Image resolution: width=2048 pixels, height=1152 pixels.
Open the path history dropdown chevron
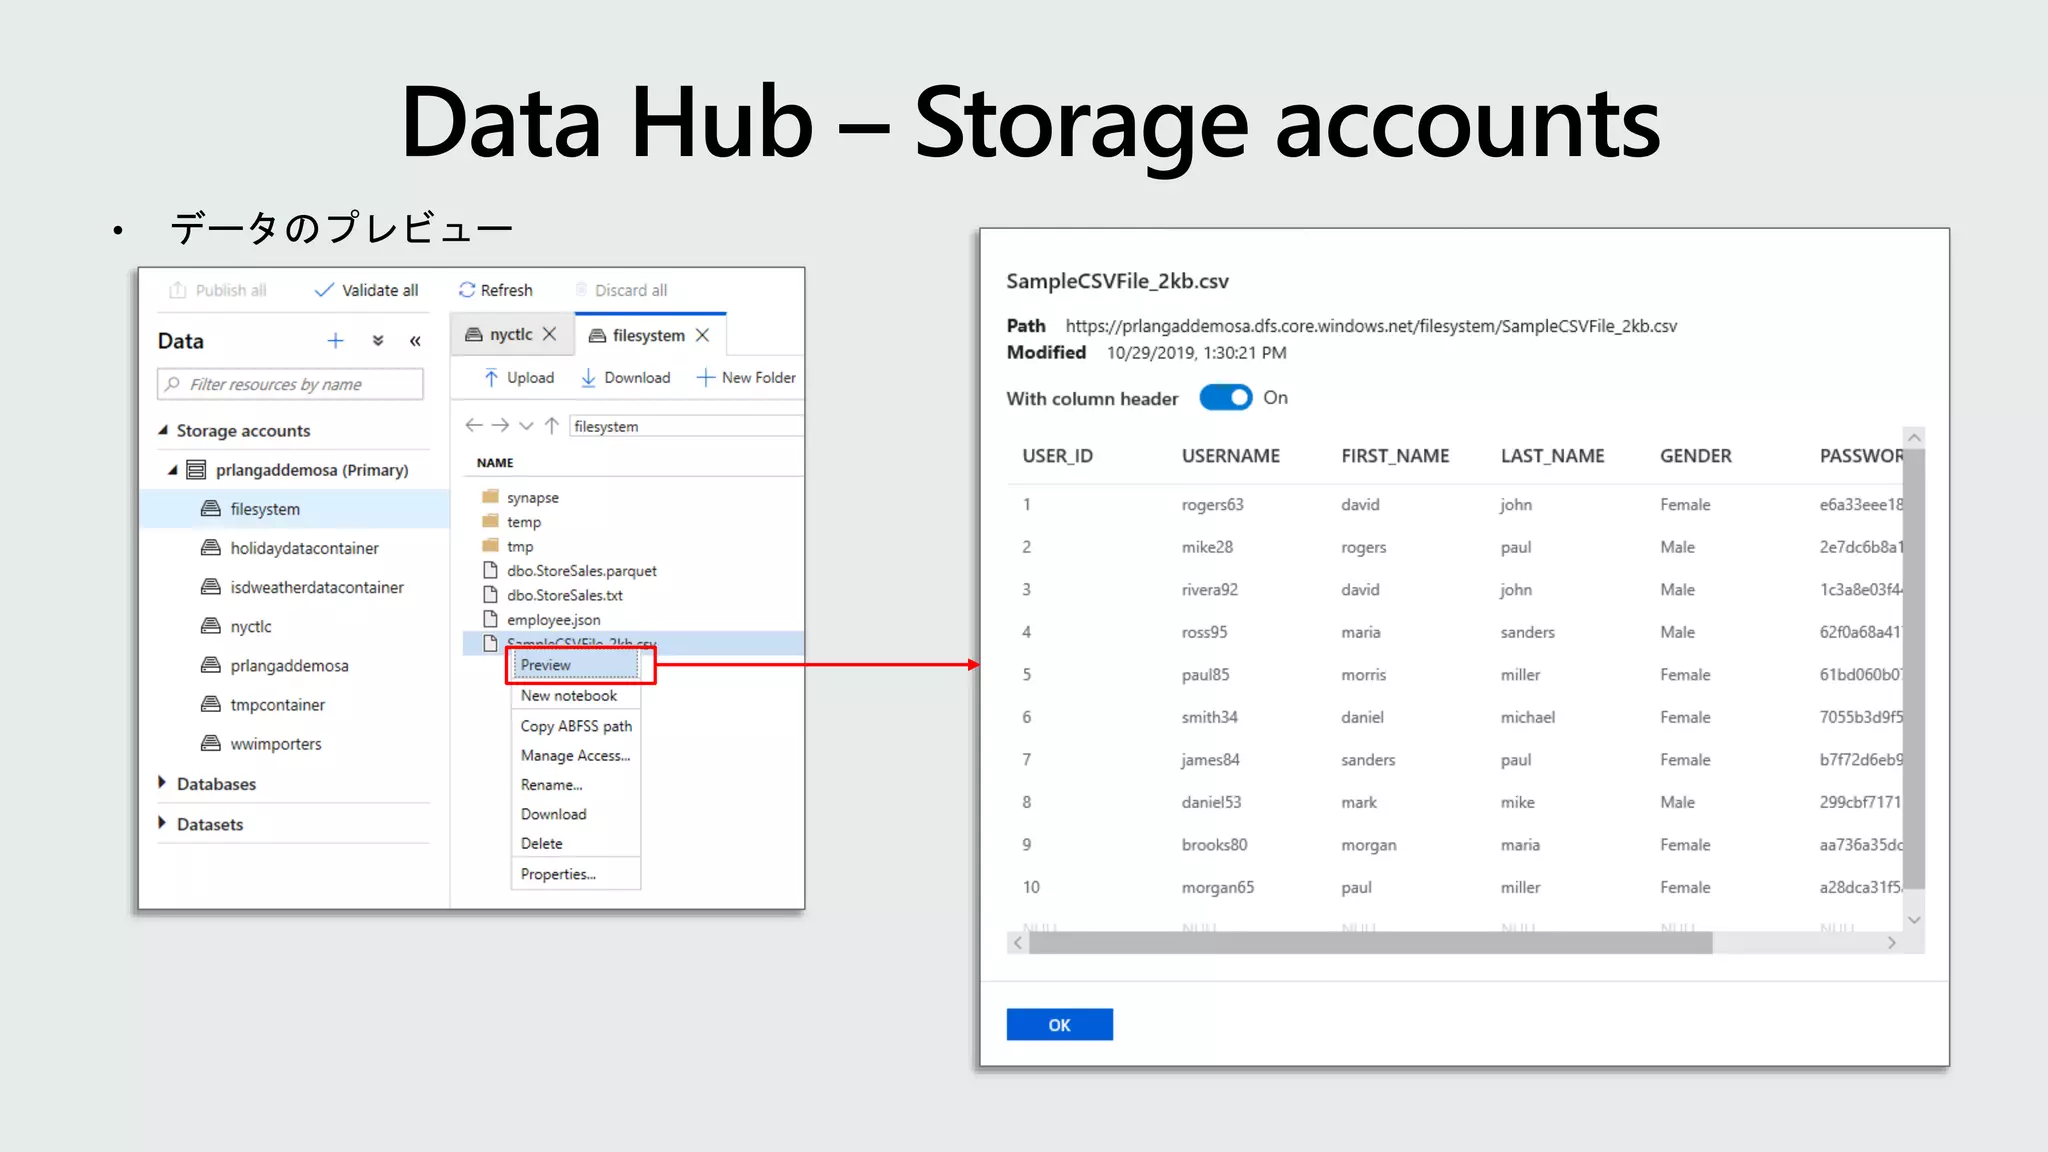[x=526, y=426]
